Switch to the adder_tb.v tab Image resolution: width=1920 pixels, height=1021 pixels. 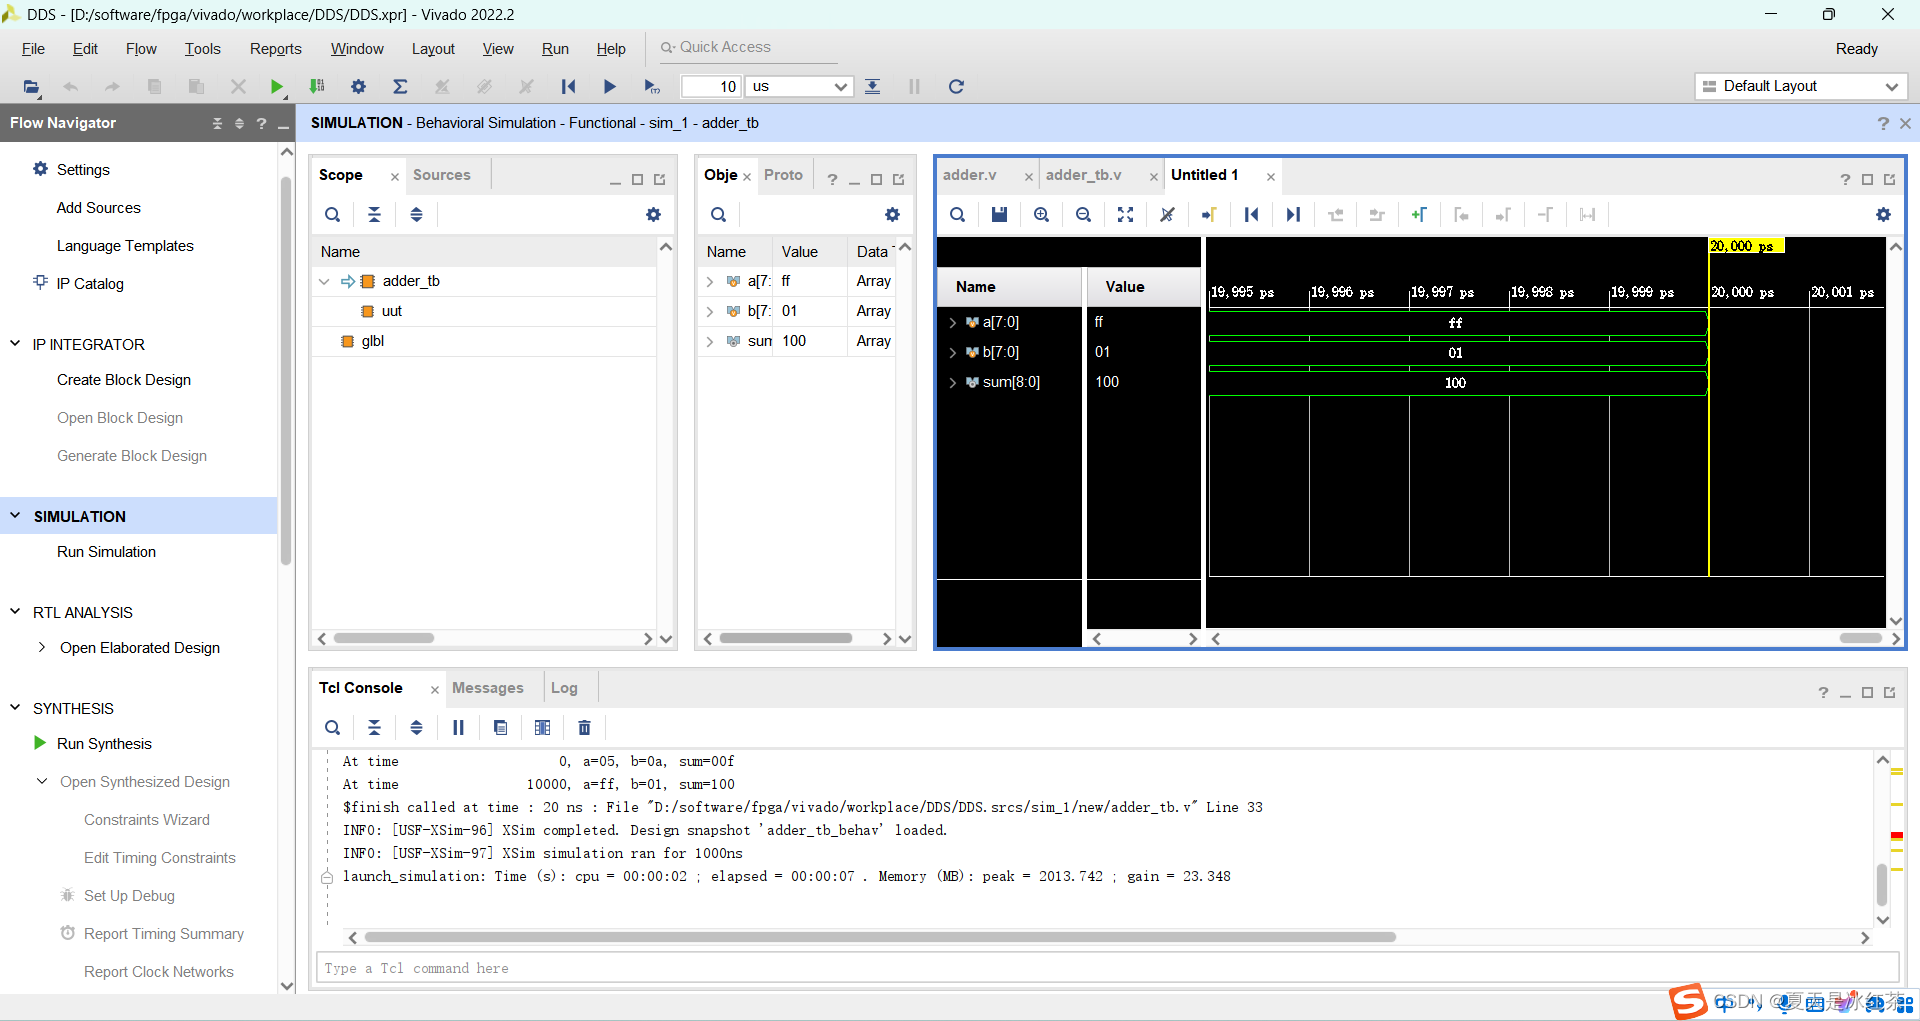click(1084, 175)
